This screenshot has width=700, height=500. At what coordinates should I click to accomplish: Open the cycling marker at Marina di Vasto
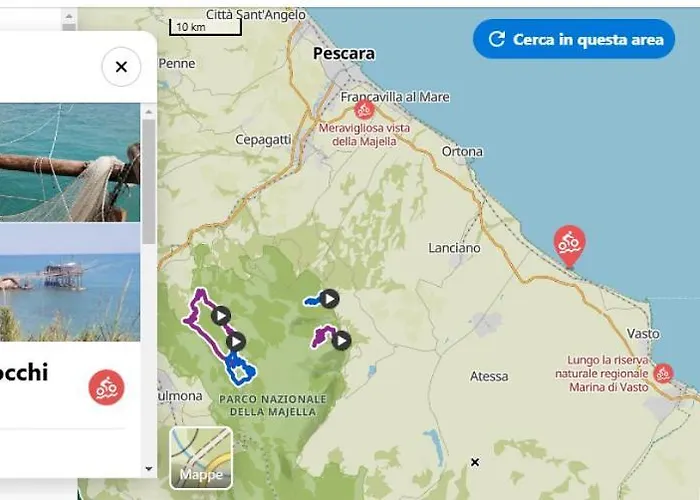tap(662, 373)
